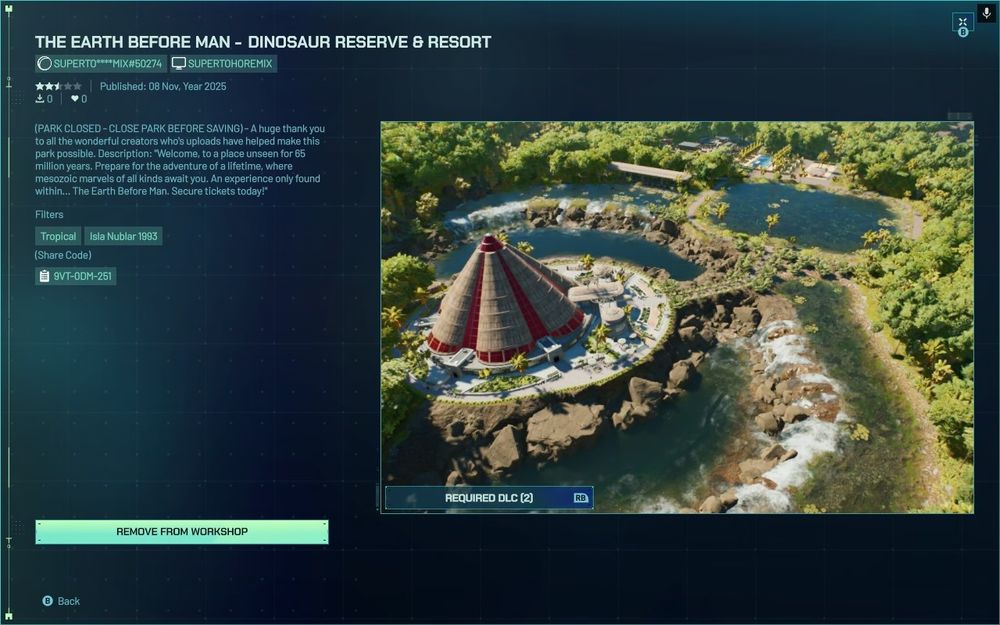Click the download count icon
1000x625 pixels.
(x=40, y=99)
